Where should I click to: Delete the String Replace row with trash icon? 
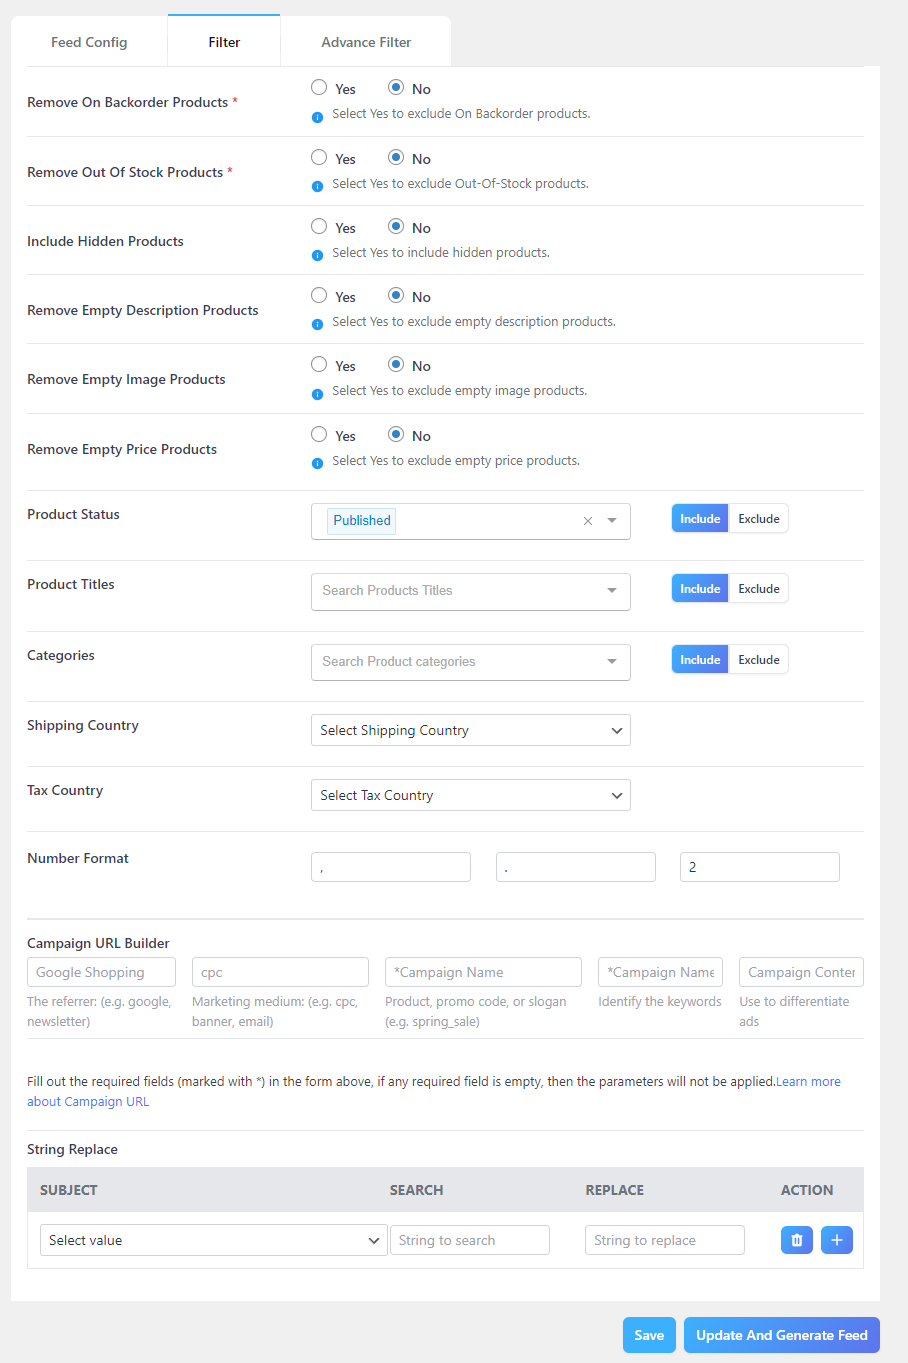[x=796, y=1240]
